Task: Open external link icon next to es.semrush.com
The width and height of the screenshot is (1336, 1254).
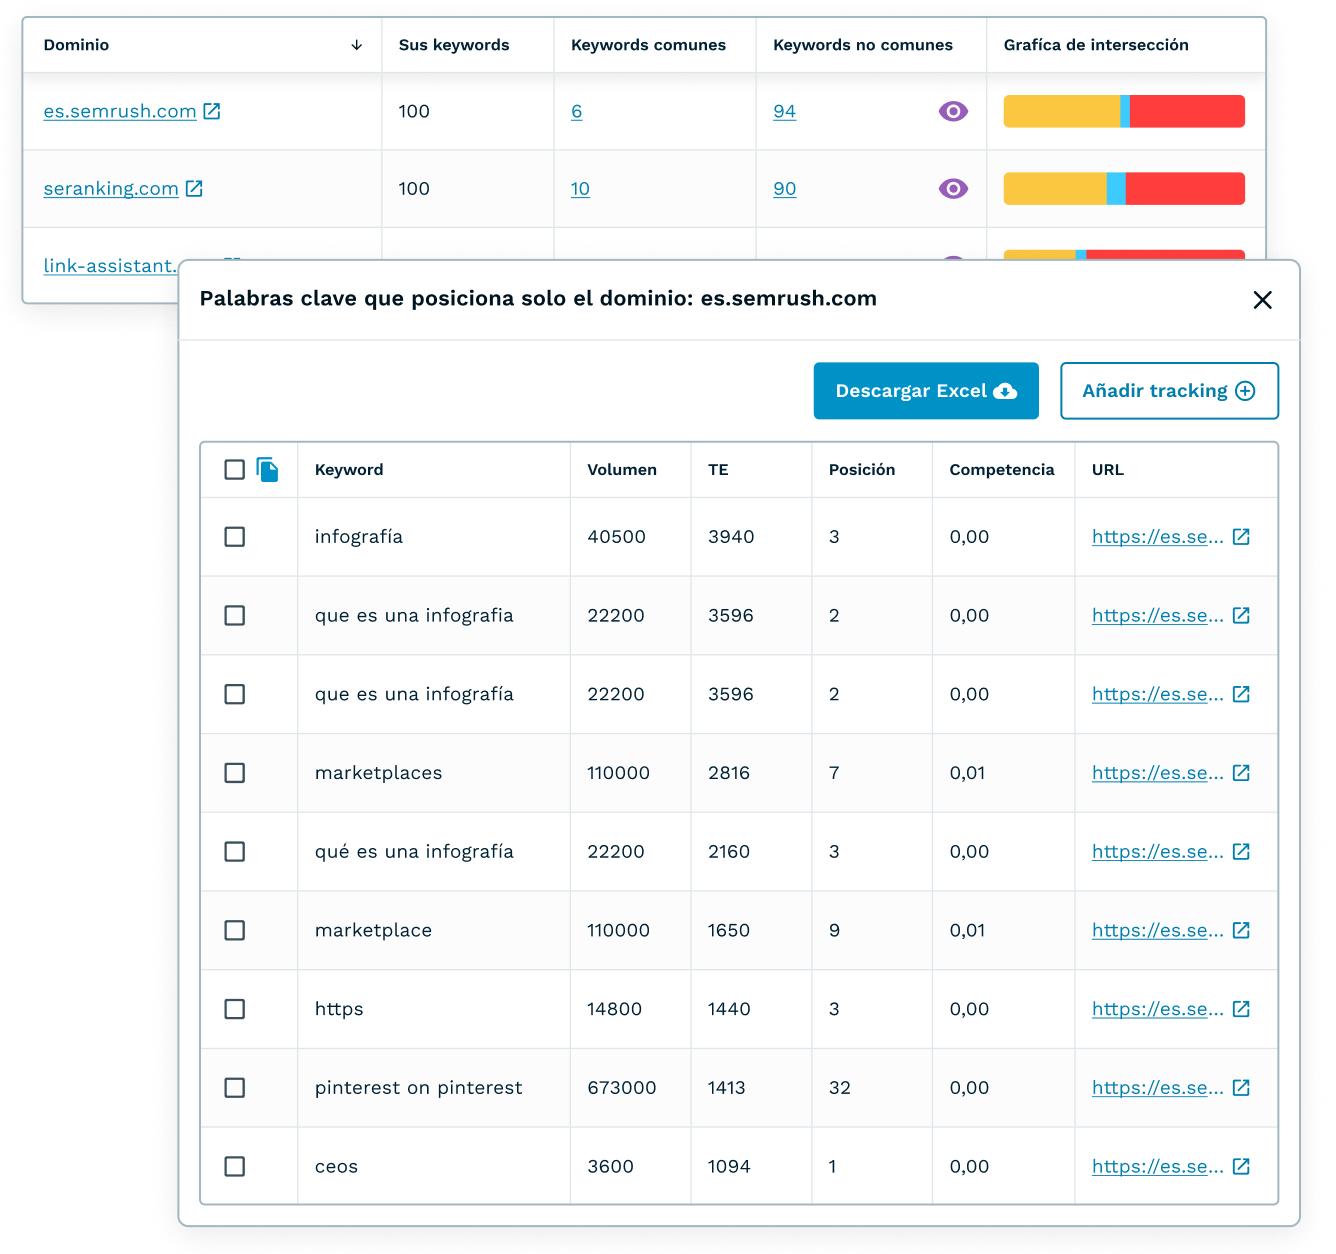Action: click(212, 111)
